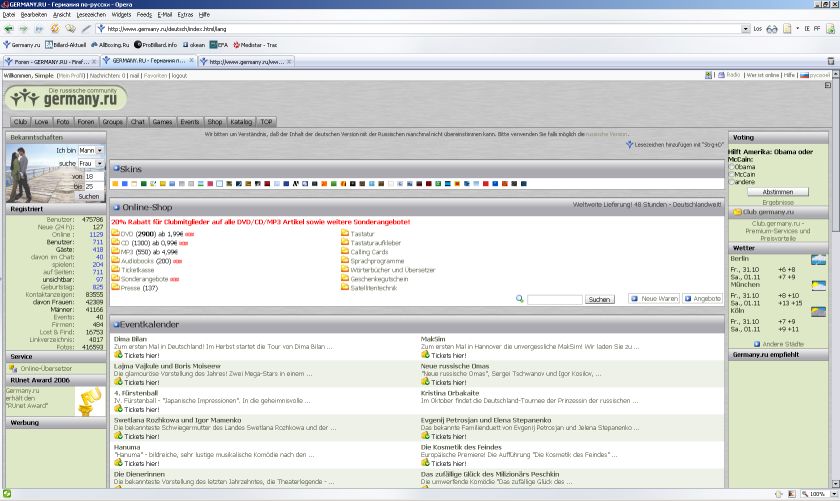Switch to the Foren - GERMANY.RU tab
The height and width of the screenshot is (501, 840).
[51, 62]
